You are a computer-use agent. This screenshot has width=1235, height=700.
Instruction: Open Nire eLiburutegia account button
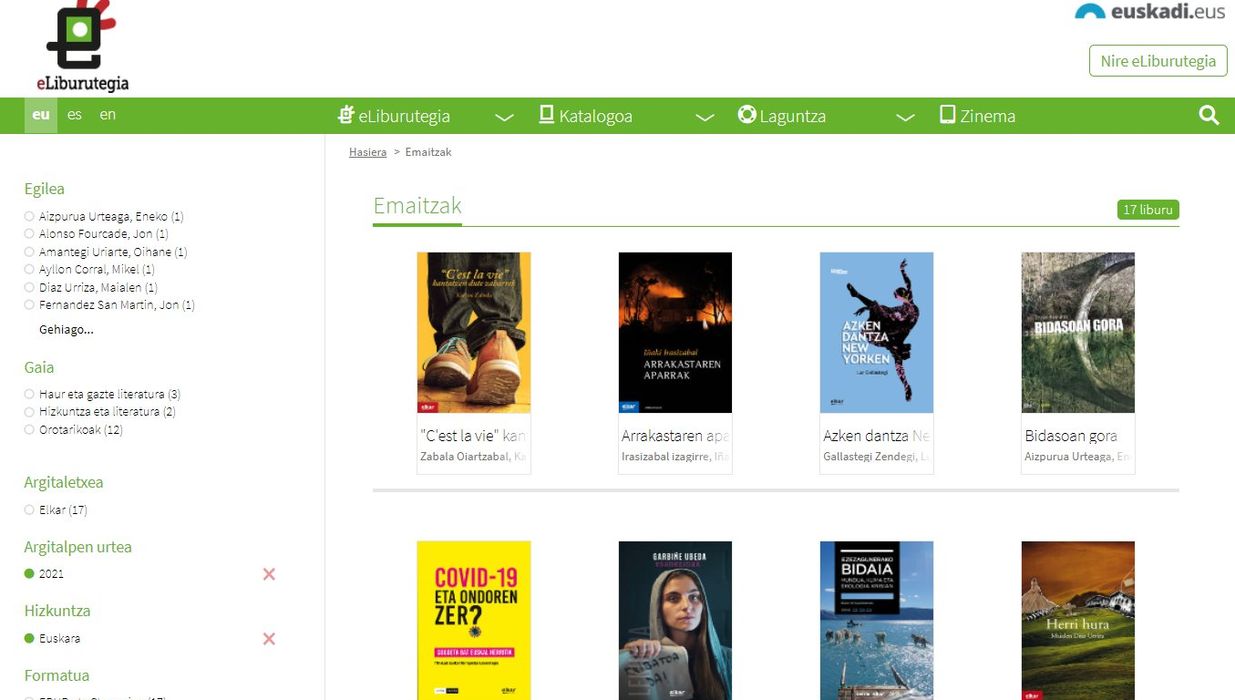pos(1158,61)
